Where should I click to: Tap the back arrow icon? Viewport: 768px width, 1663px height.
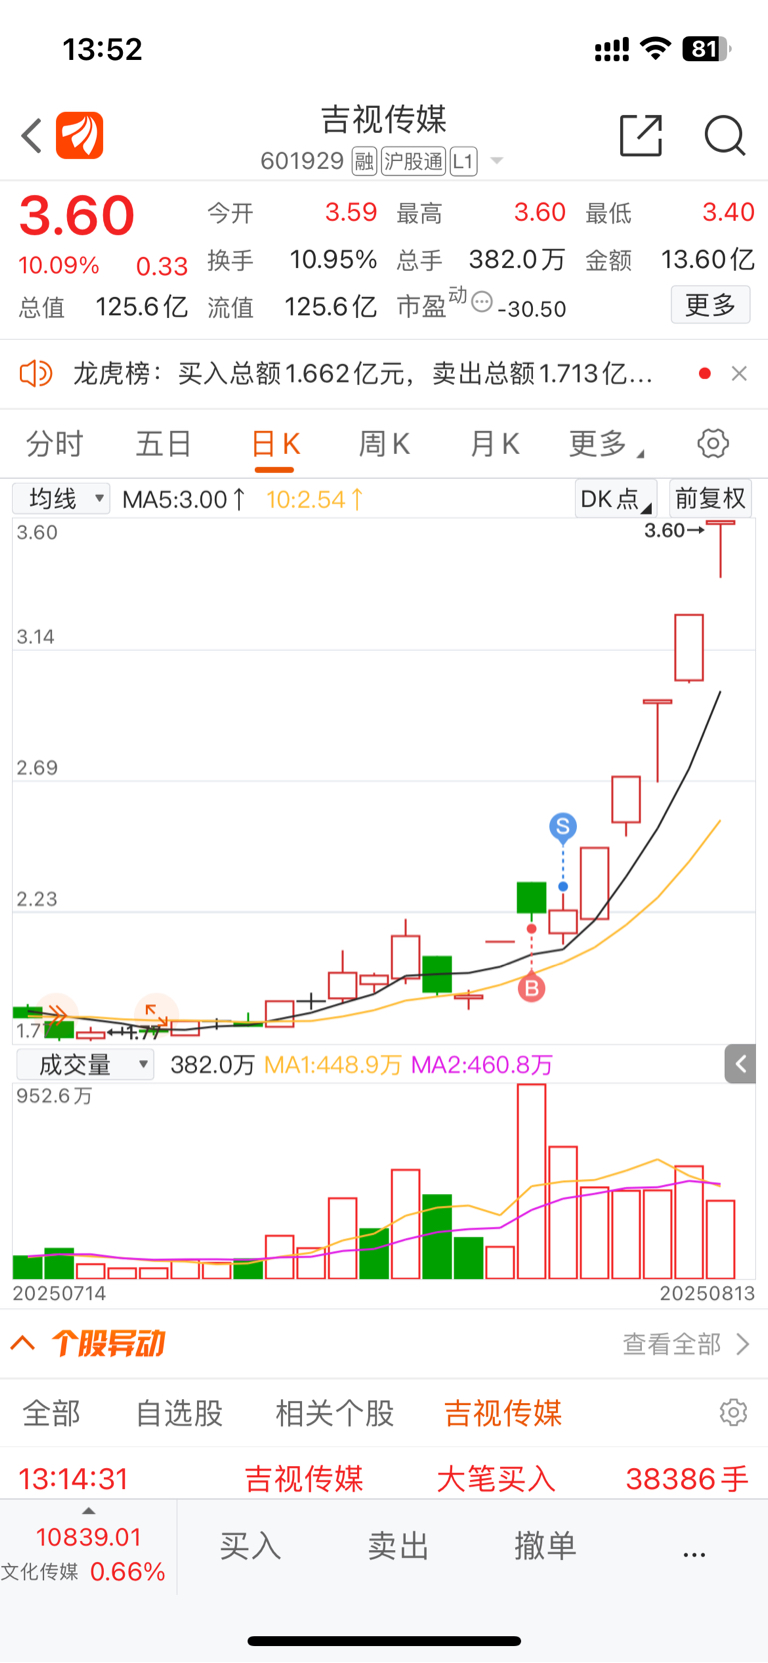[x=32, y=135]
